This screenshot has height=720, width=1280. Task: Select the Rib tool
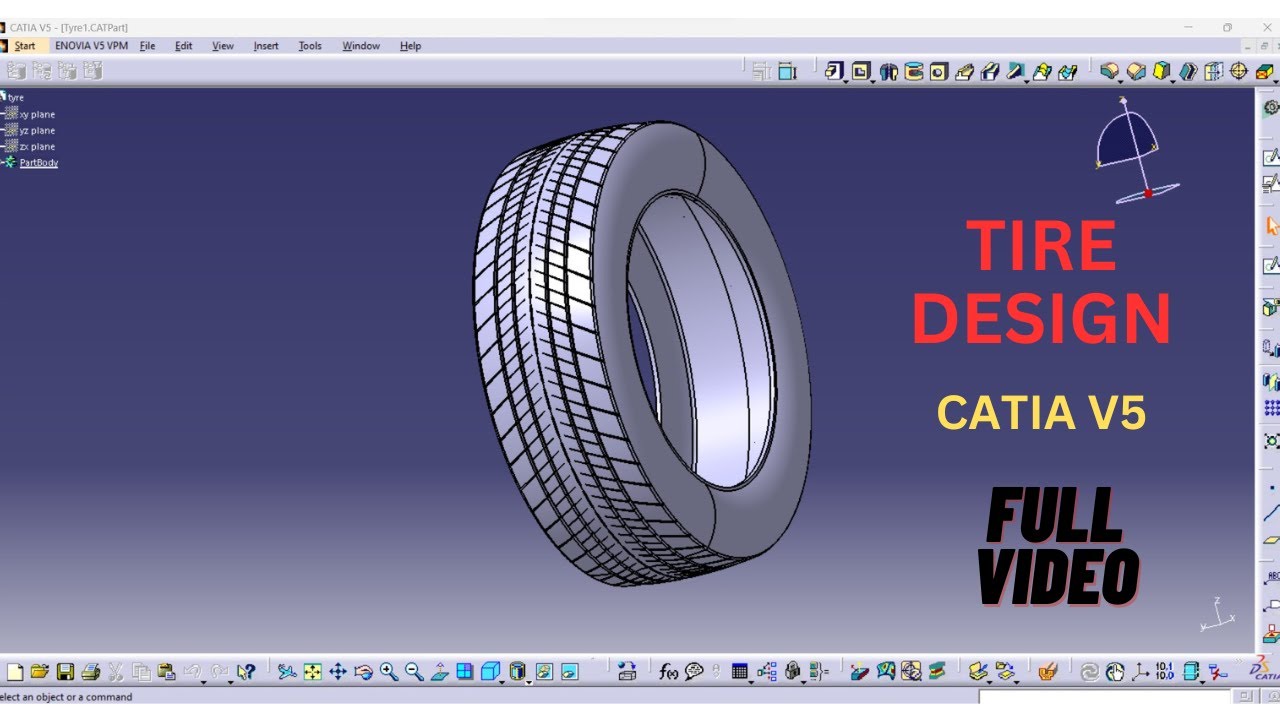pos(964,70)
